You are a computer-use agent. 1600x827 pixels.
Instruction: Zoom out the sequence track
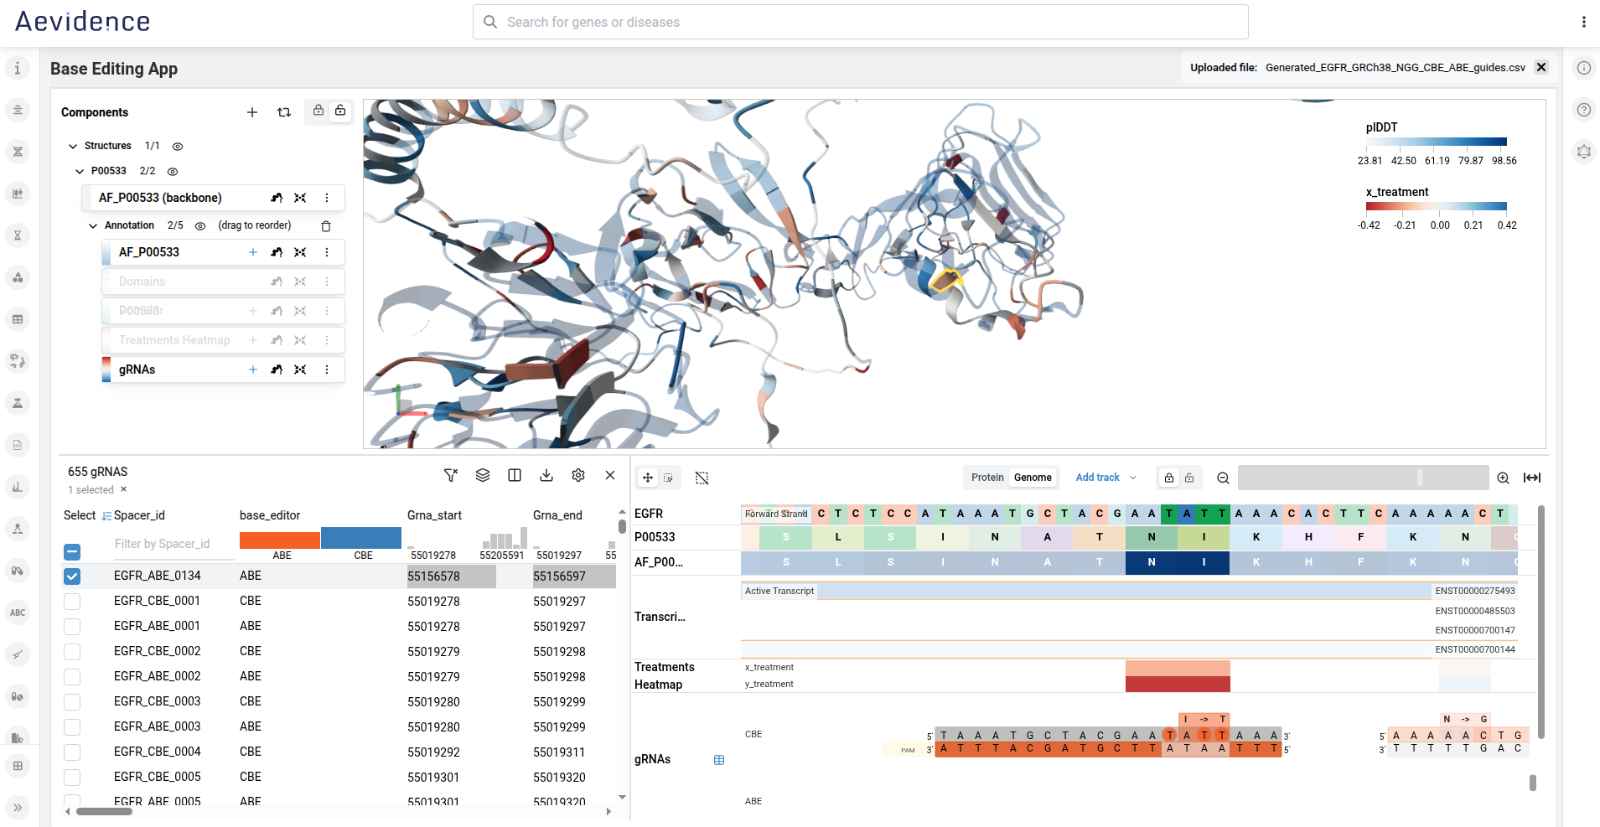[1223, 478]
